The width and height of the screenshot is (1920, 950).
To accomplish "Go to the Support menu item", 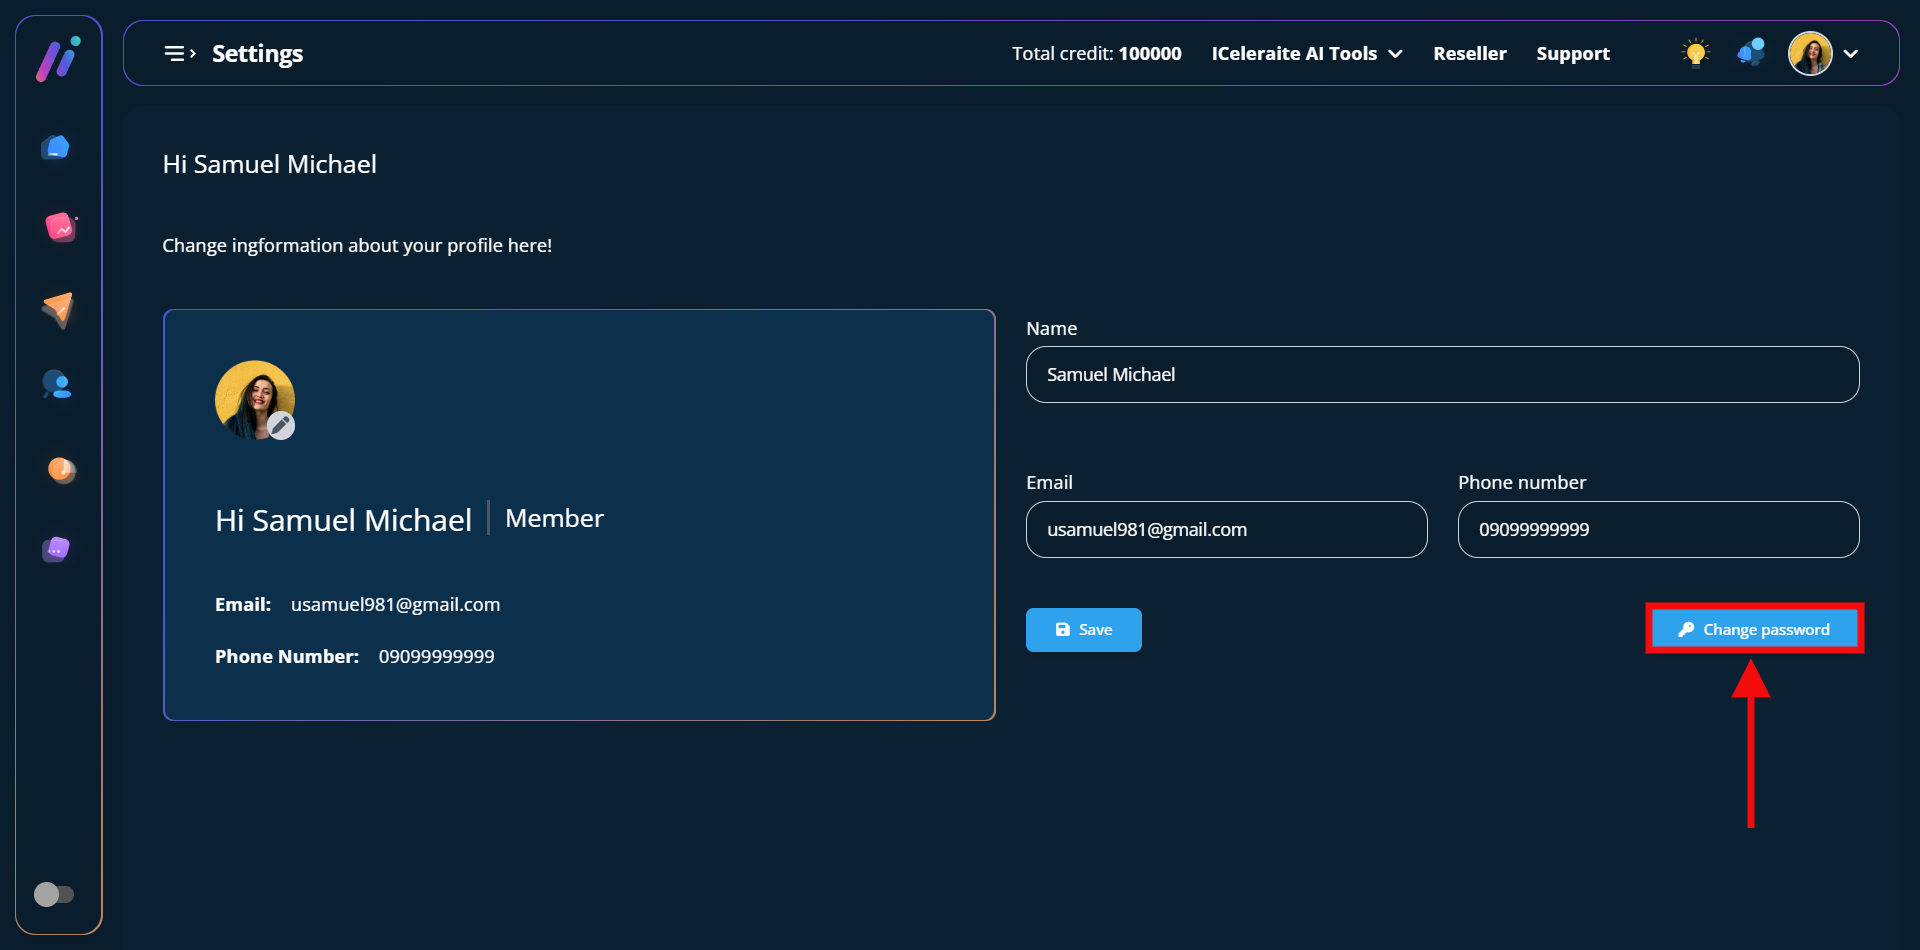I will point(1572,54).
